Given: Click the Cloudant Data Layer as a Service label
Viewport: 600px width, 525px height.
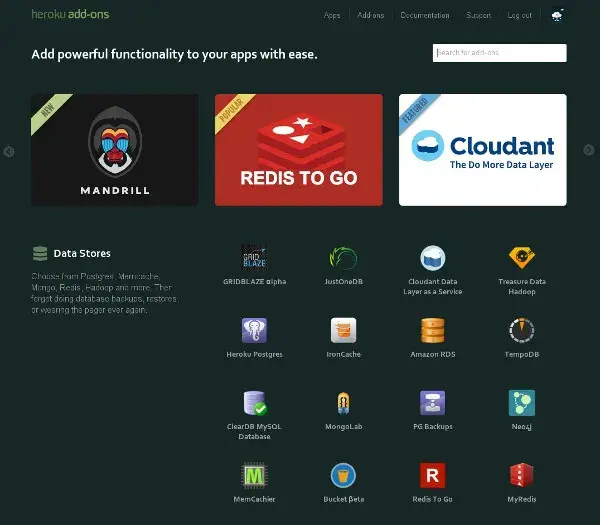Looking at the screenshot, I should pos(433,287).
